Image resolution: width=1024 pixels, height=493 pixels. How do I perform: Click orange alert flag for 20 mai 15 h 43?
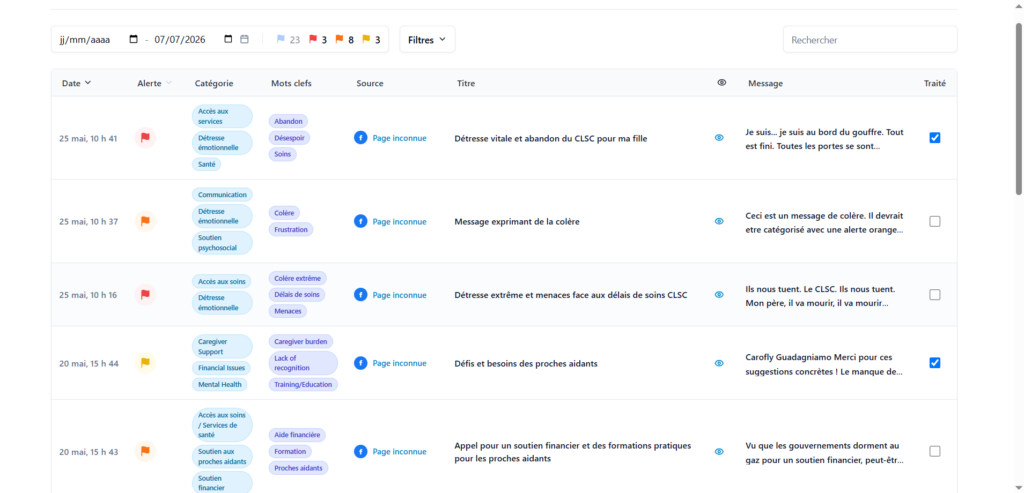(146, 451)
